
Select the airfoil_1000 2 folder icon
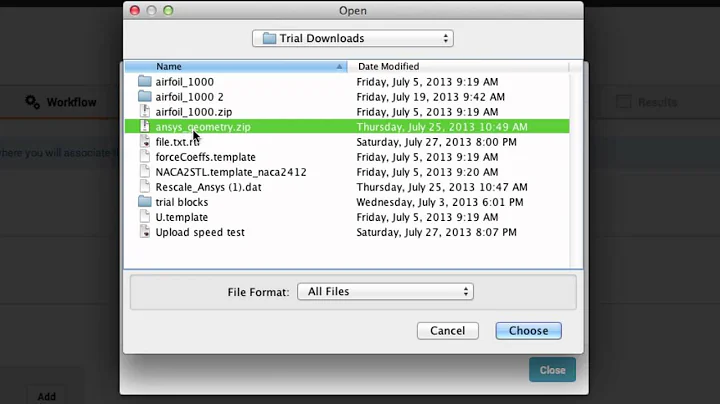[x=145, y=96]
